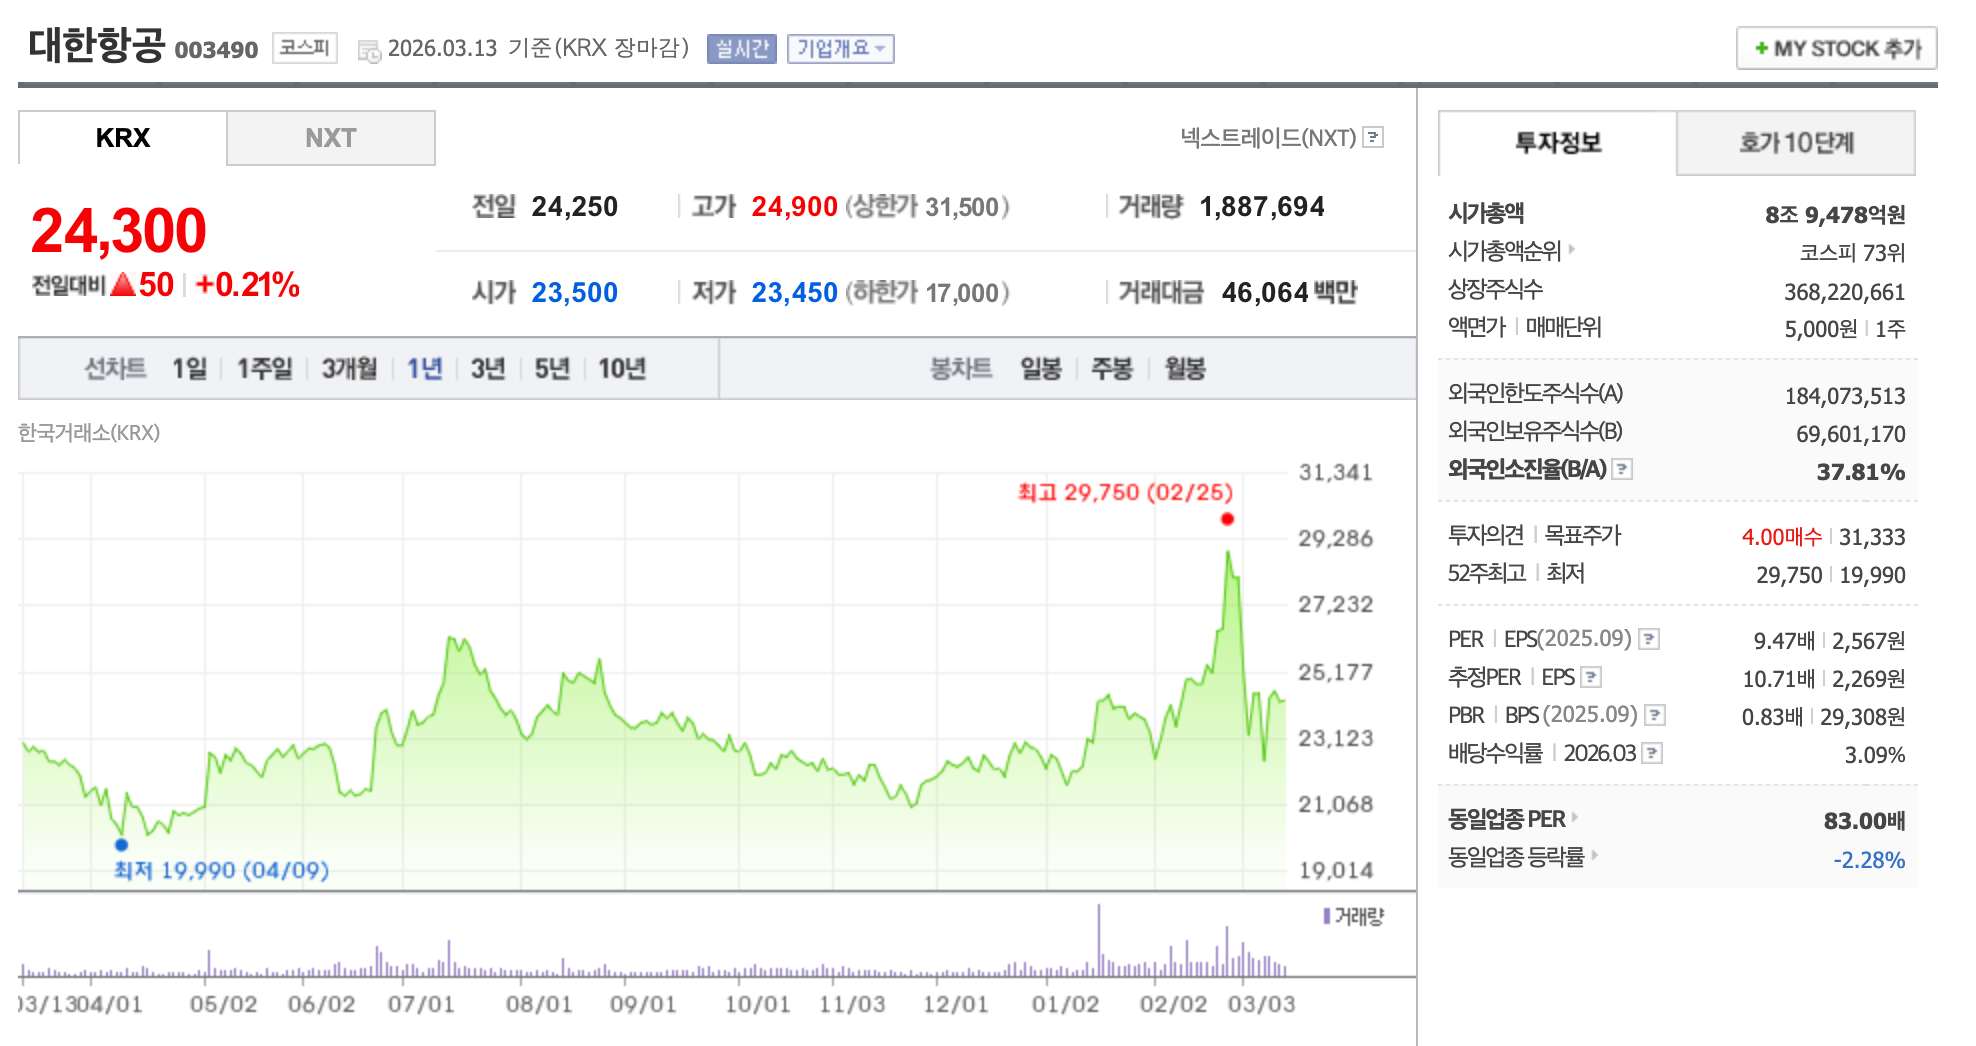
Task: Click the 저가 value 23,450
Action: (x=795, y=293)
